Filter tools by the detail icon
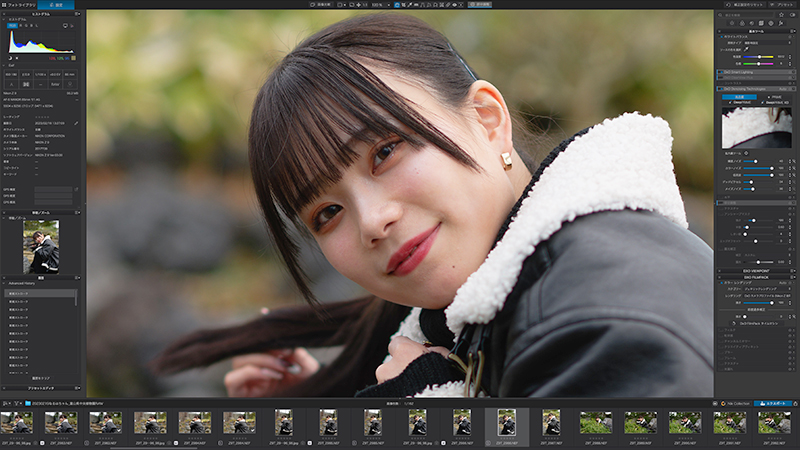 point(752,23)
